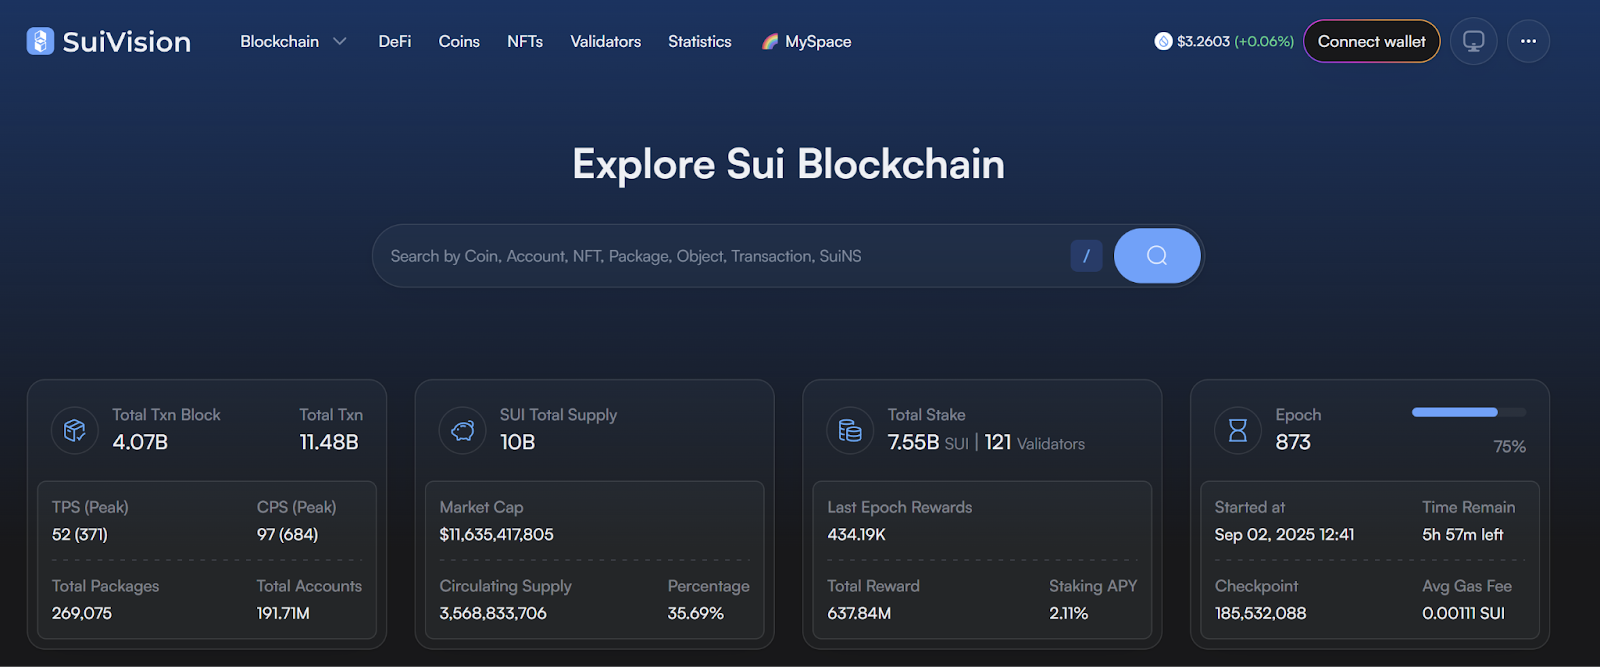Click the Market Cap value $11,635,417,805
The image size is (1600, 667).
[496, 535]
